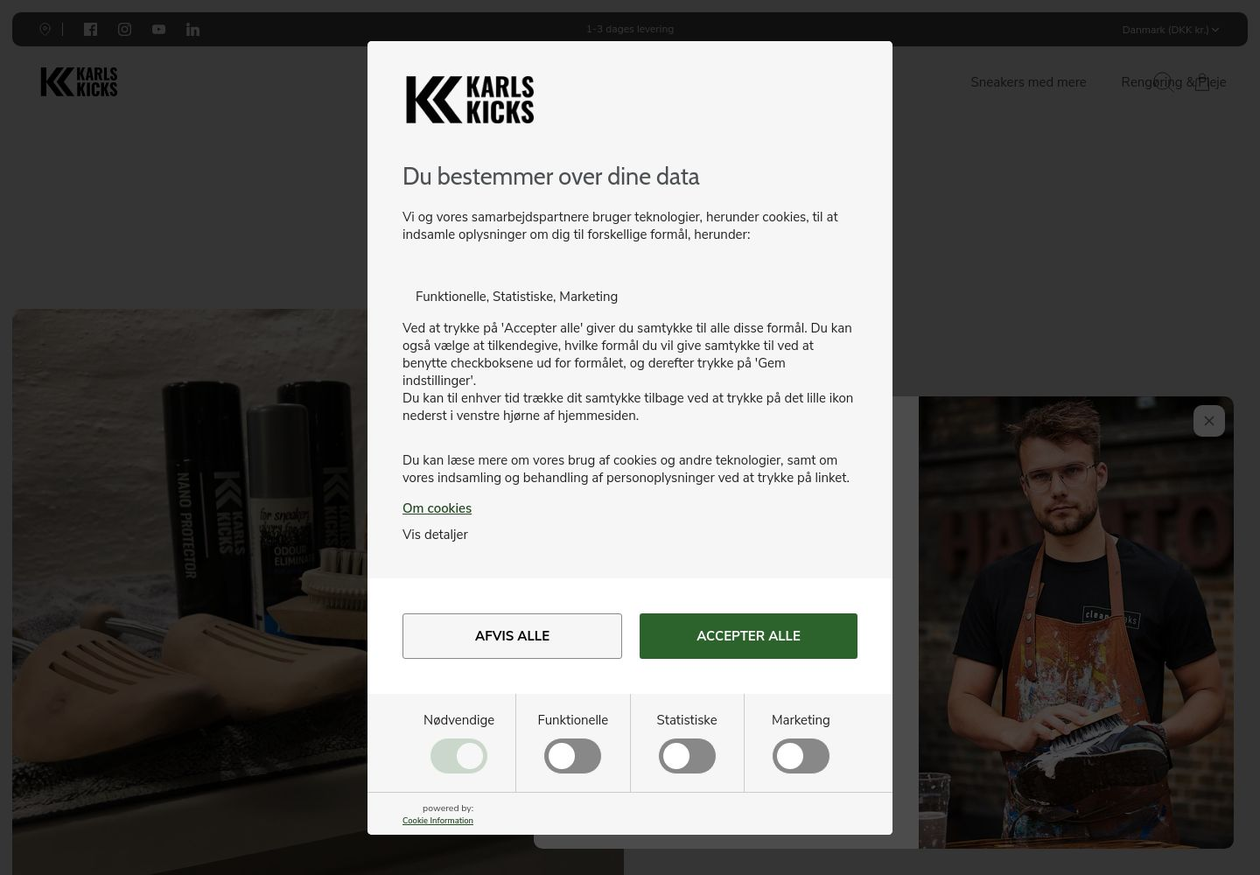Open the YouTube icon in top bar
This screenshot has height=875, width=1260.
tap(159, 29)
